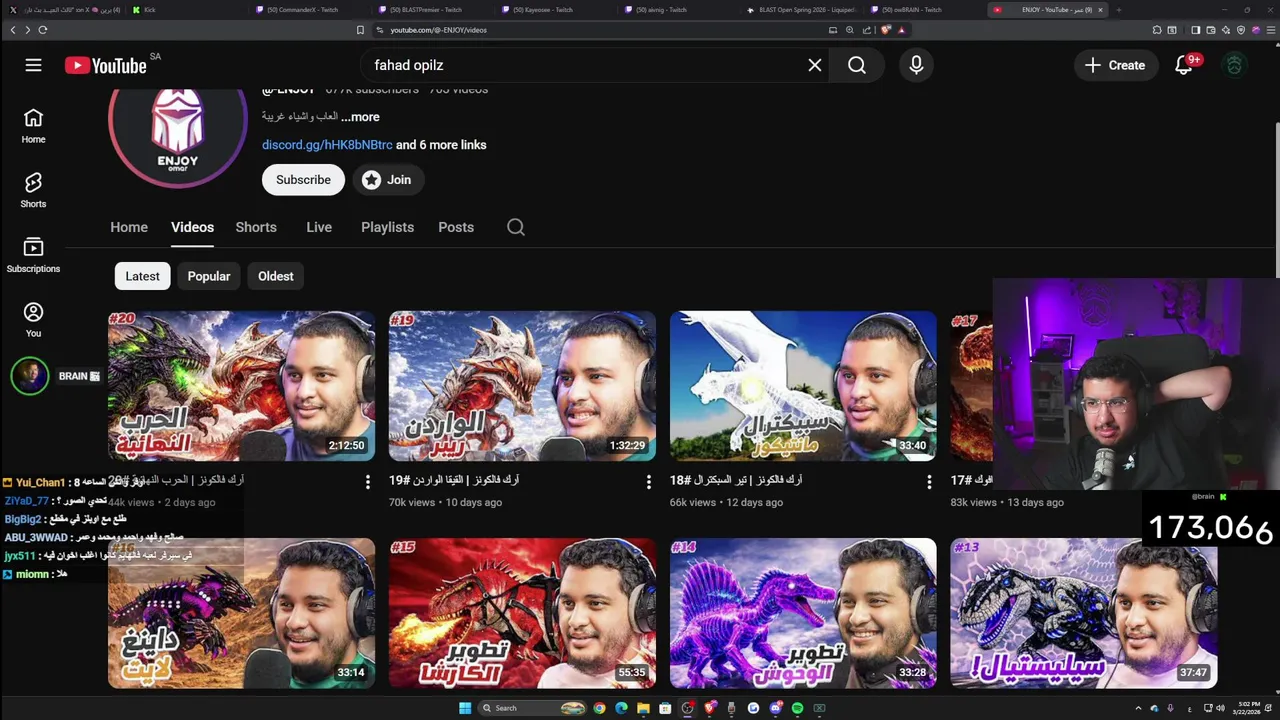Open the options menu for video #19 الواردن ريبر
Image resolution: width=1280 pixels, height=720 pixels.
click(648, 482)
